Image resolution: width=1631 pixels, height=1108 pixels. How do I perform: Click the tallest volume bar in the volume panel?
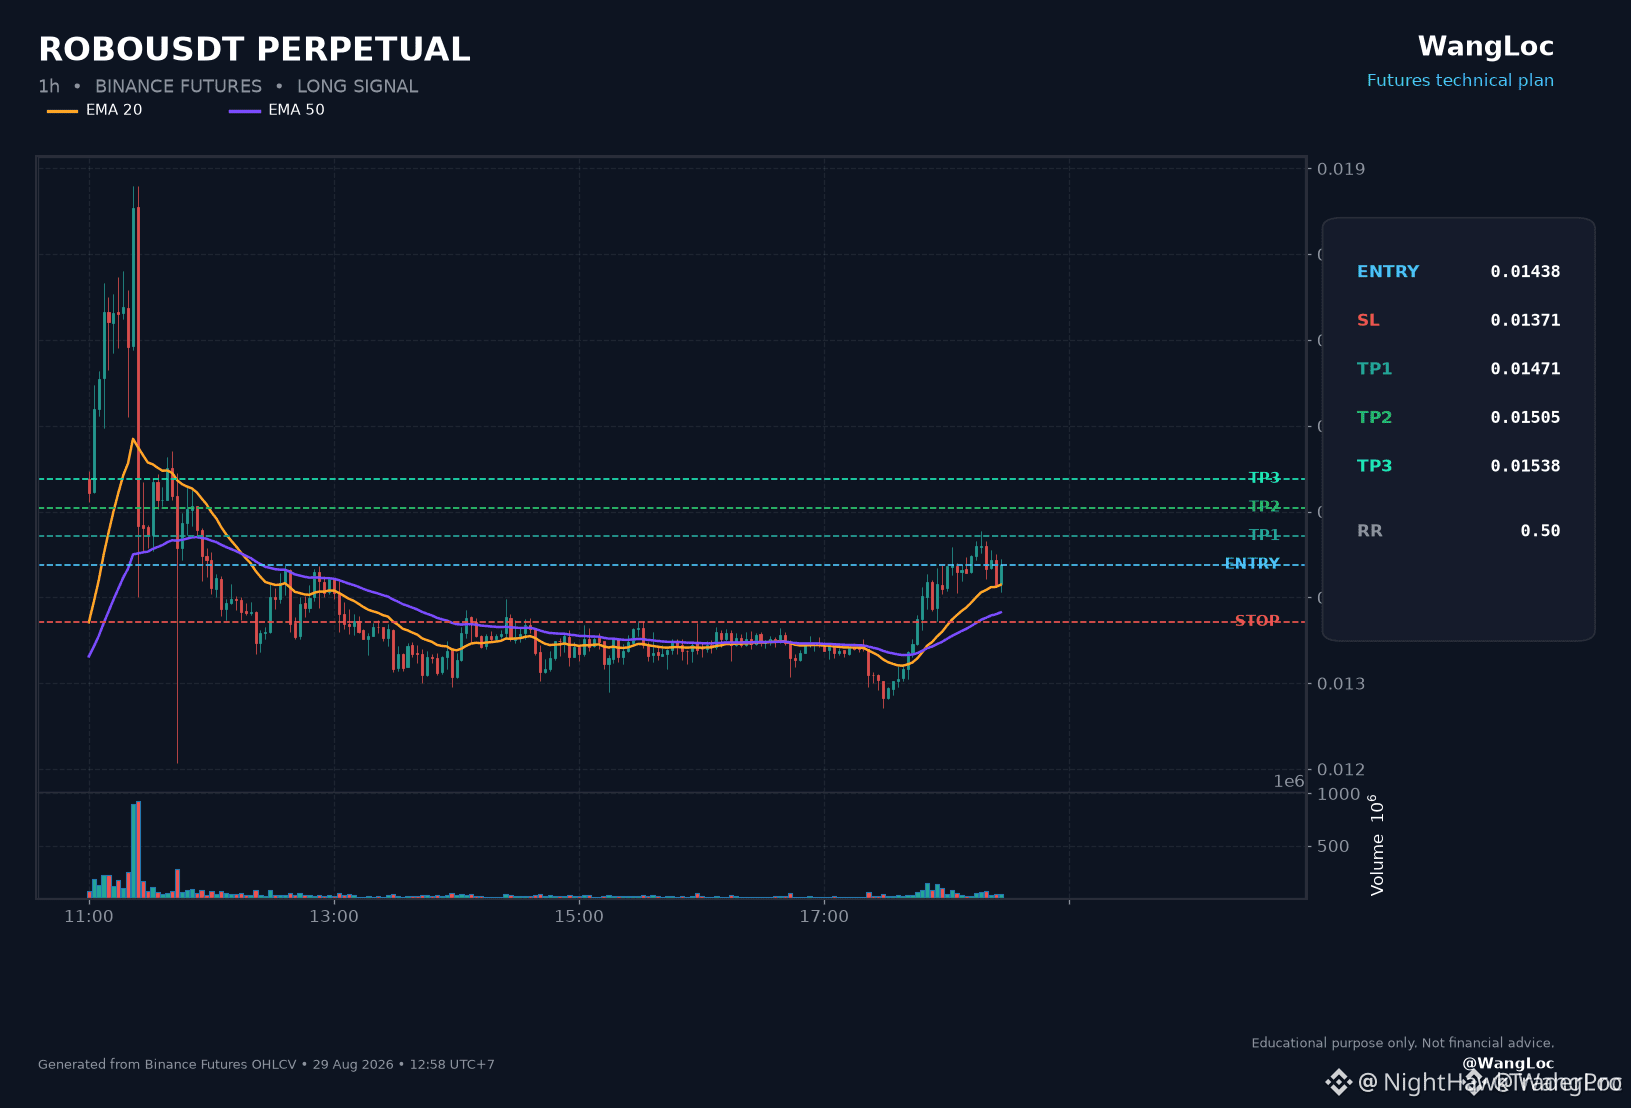click(138, 849)
